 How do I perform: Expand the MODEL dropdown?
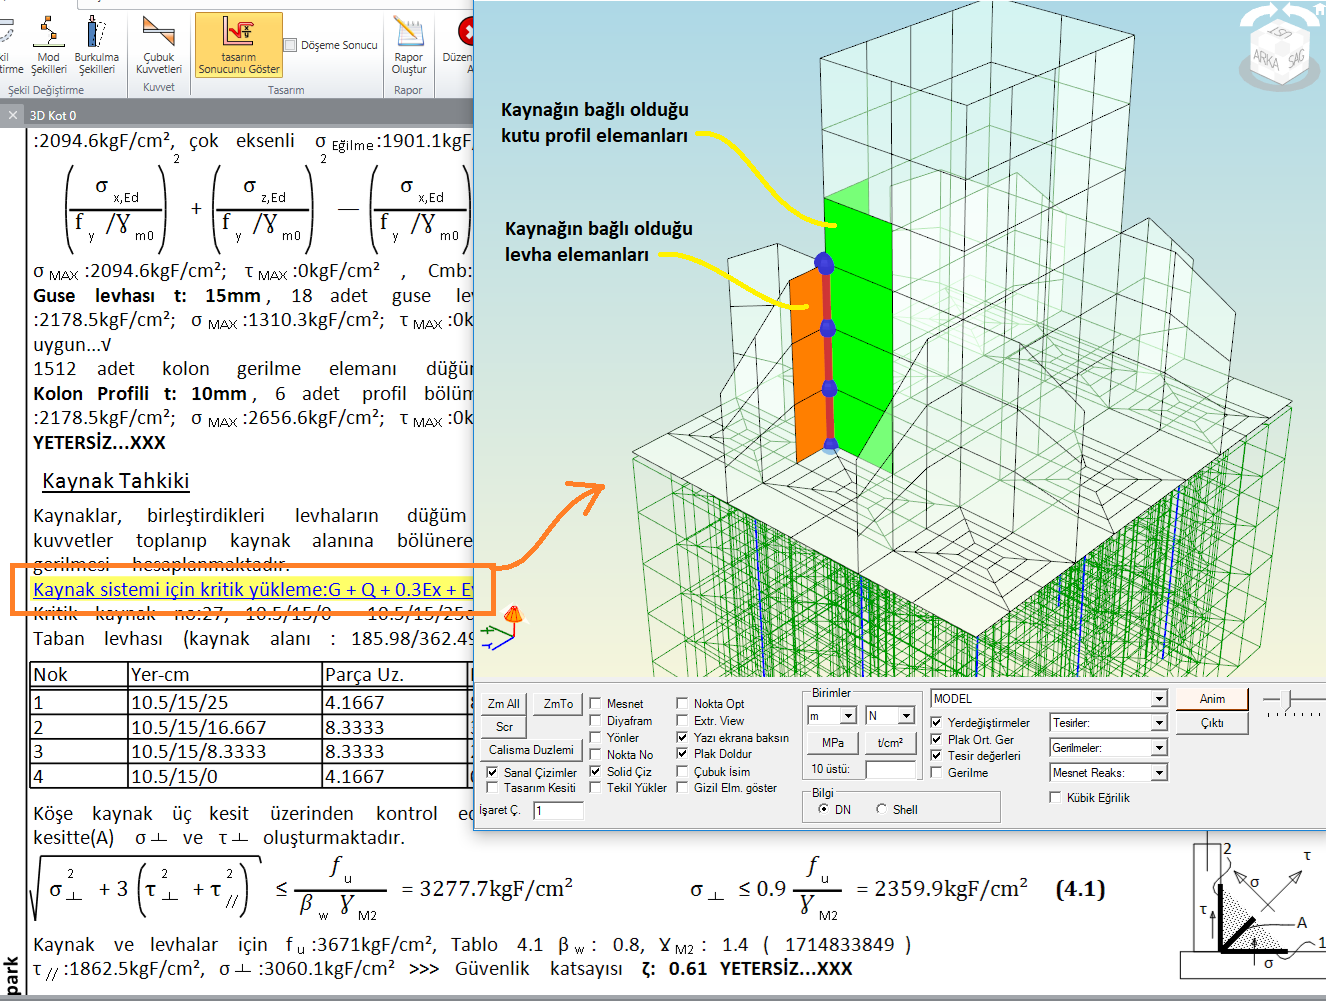click(1158, 699)
